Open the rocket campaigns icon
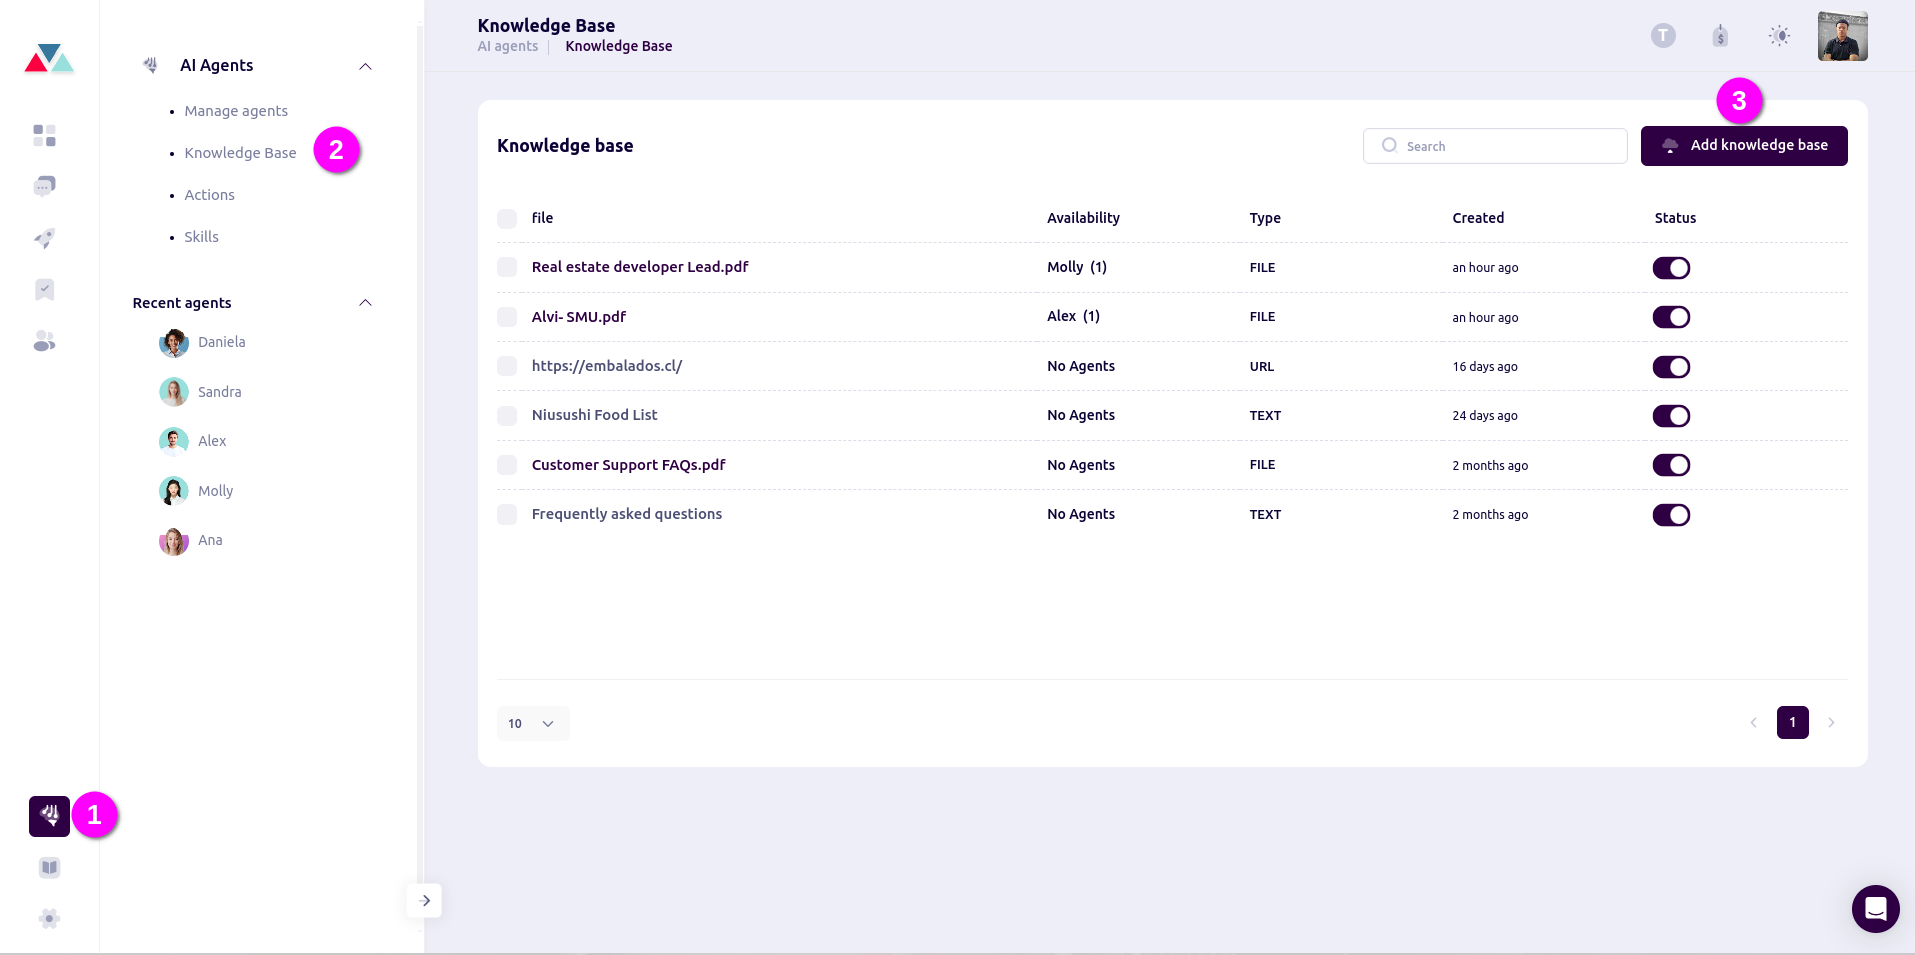Viewport: 1915px width, 955px height. [x=44, y=238]
